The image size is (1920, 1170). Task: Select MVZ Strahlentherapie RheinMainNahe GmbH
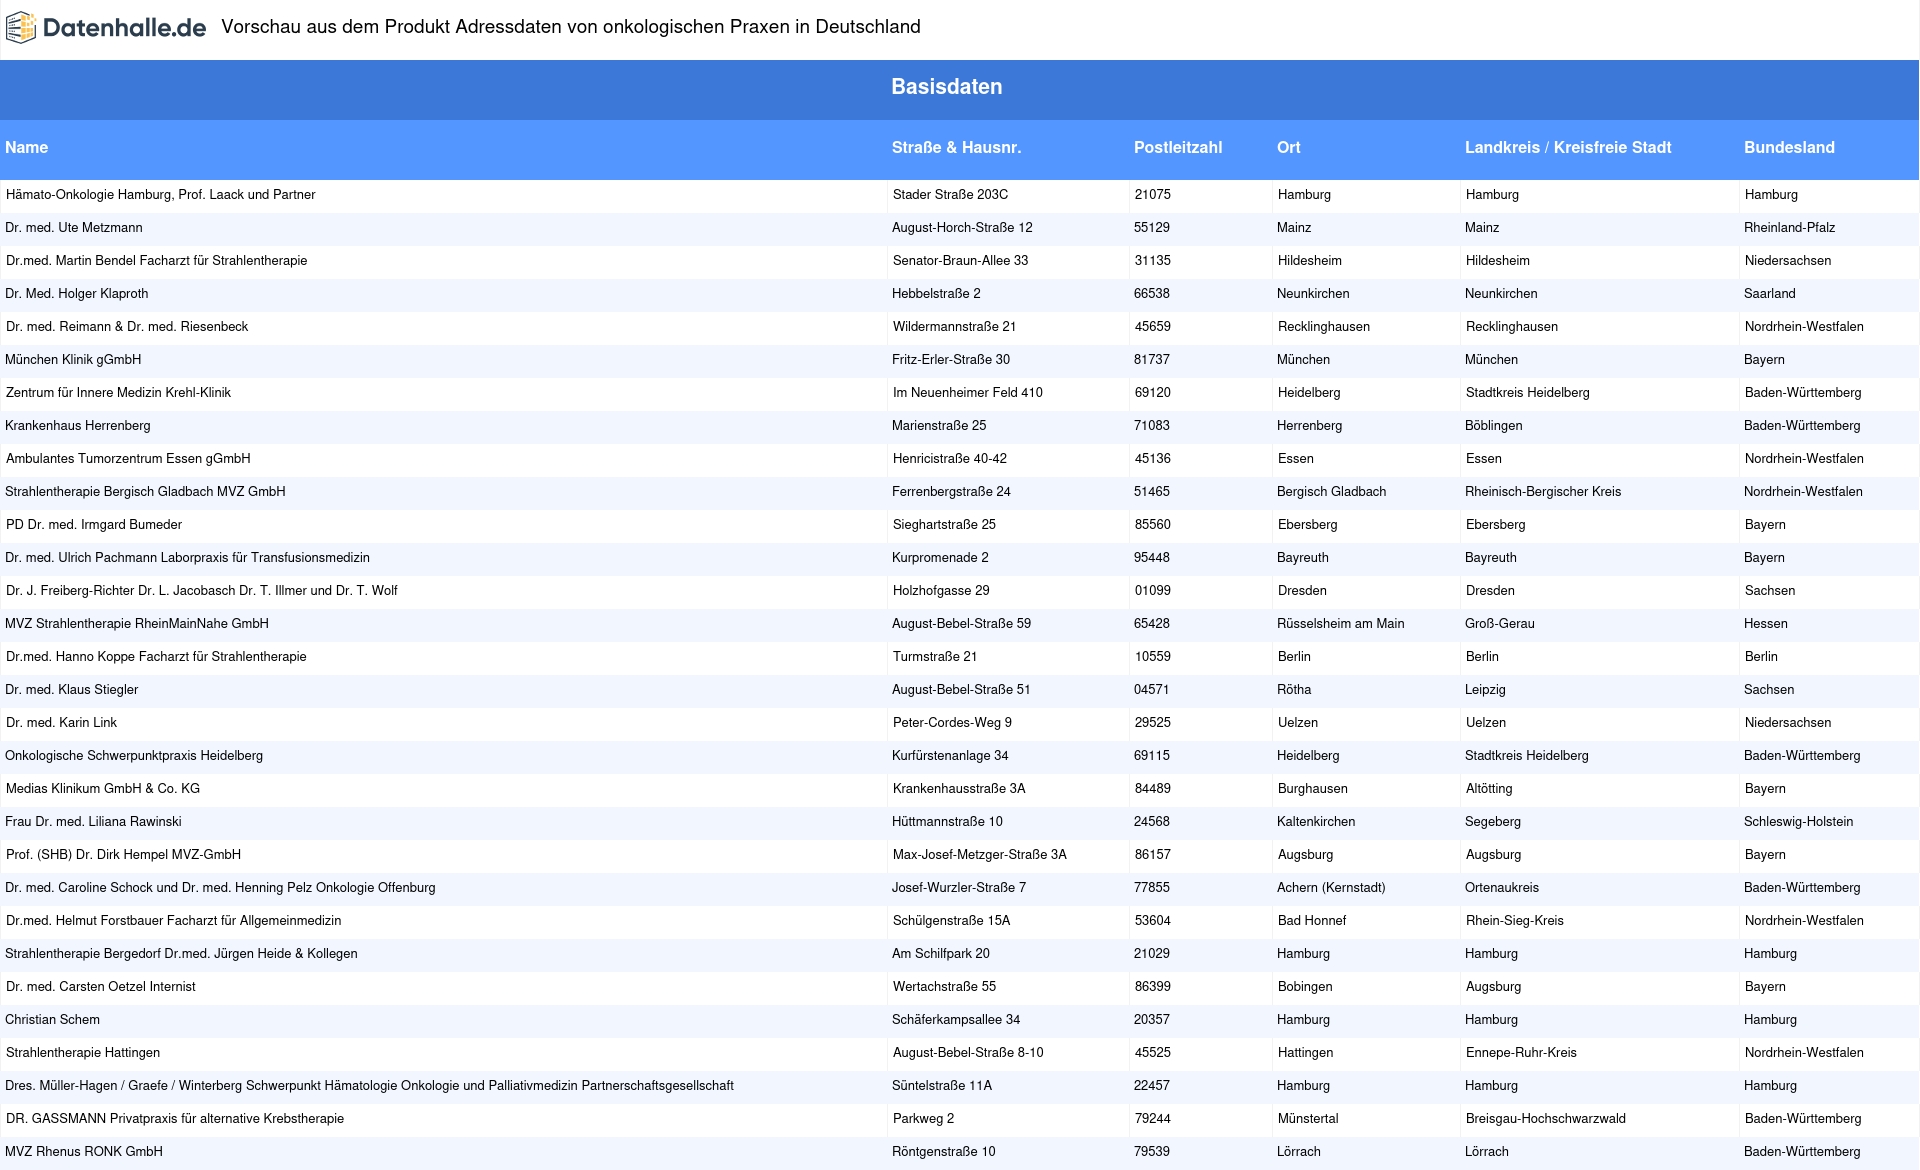137,624
